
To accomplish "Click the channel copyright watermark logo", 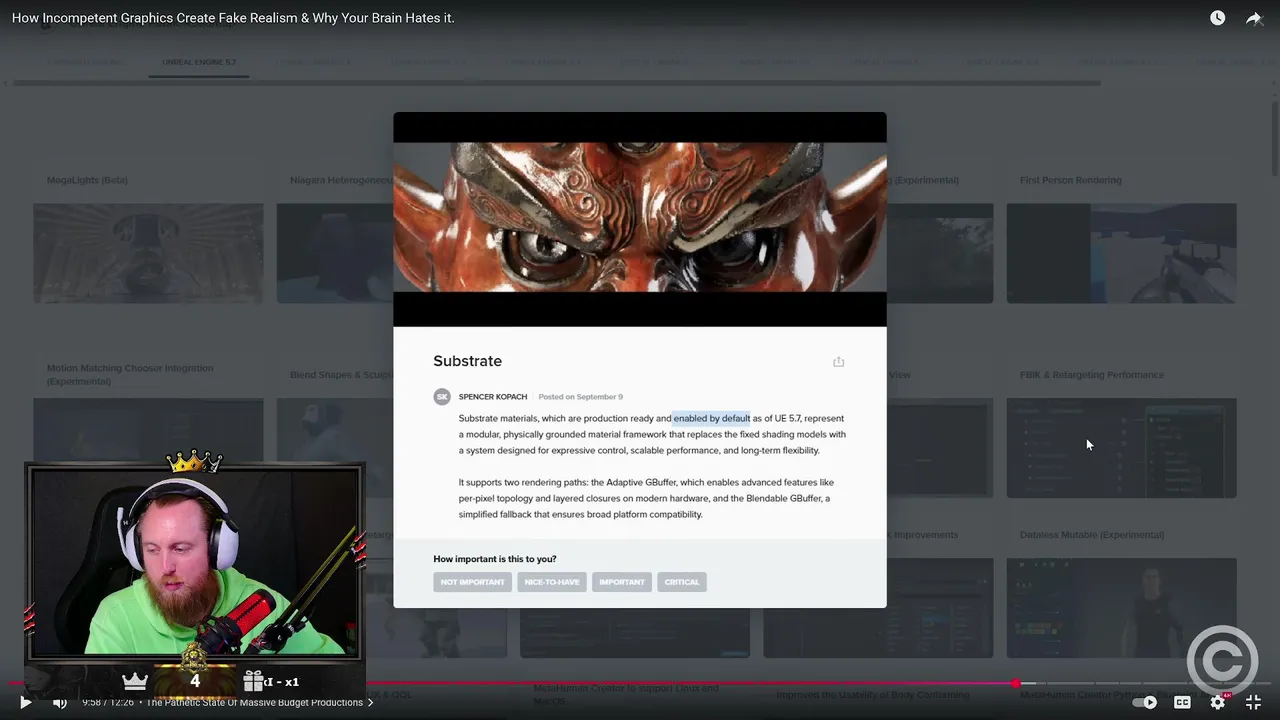I will pyautogui.click(x=1222, y=661).
